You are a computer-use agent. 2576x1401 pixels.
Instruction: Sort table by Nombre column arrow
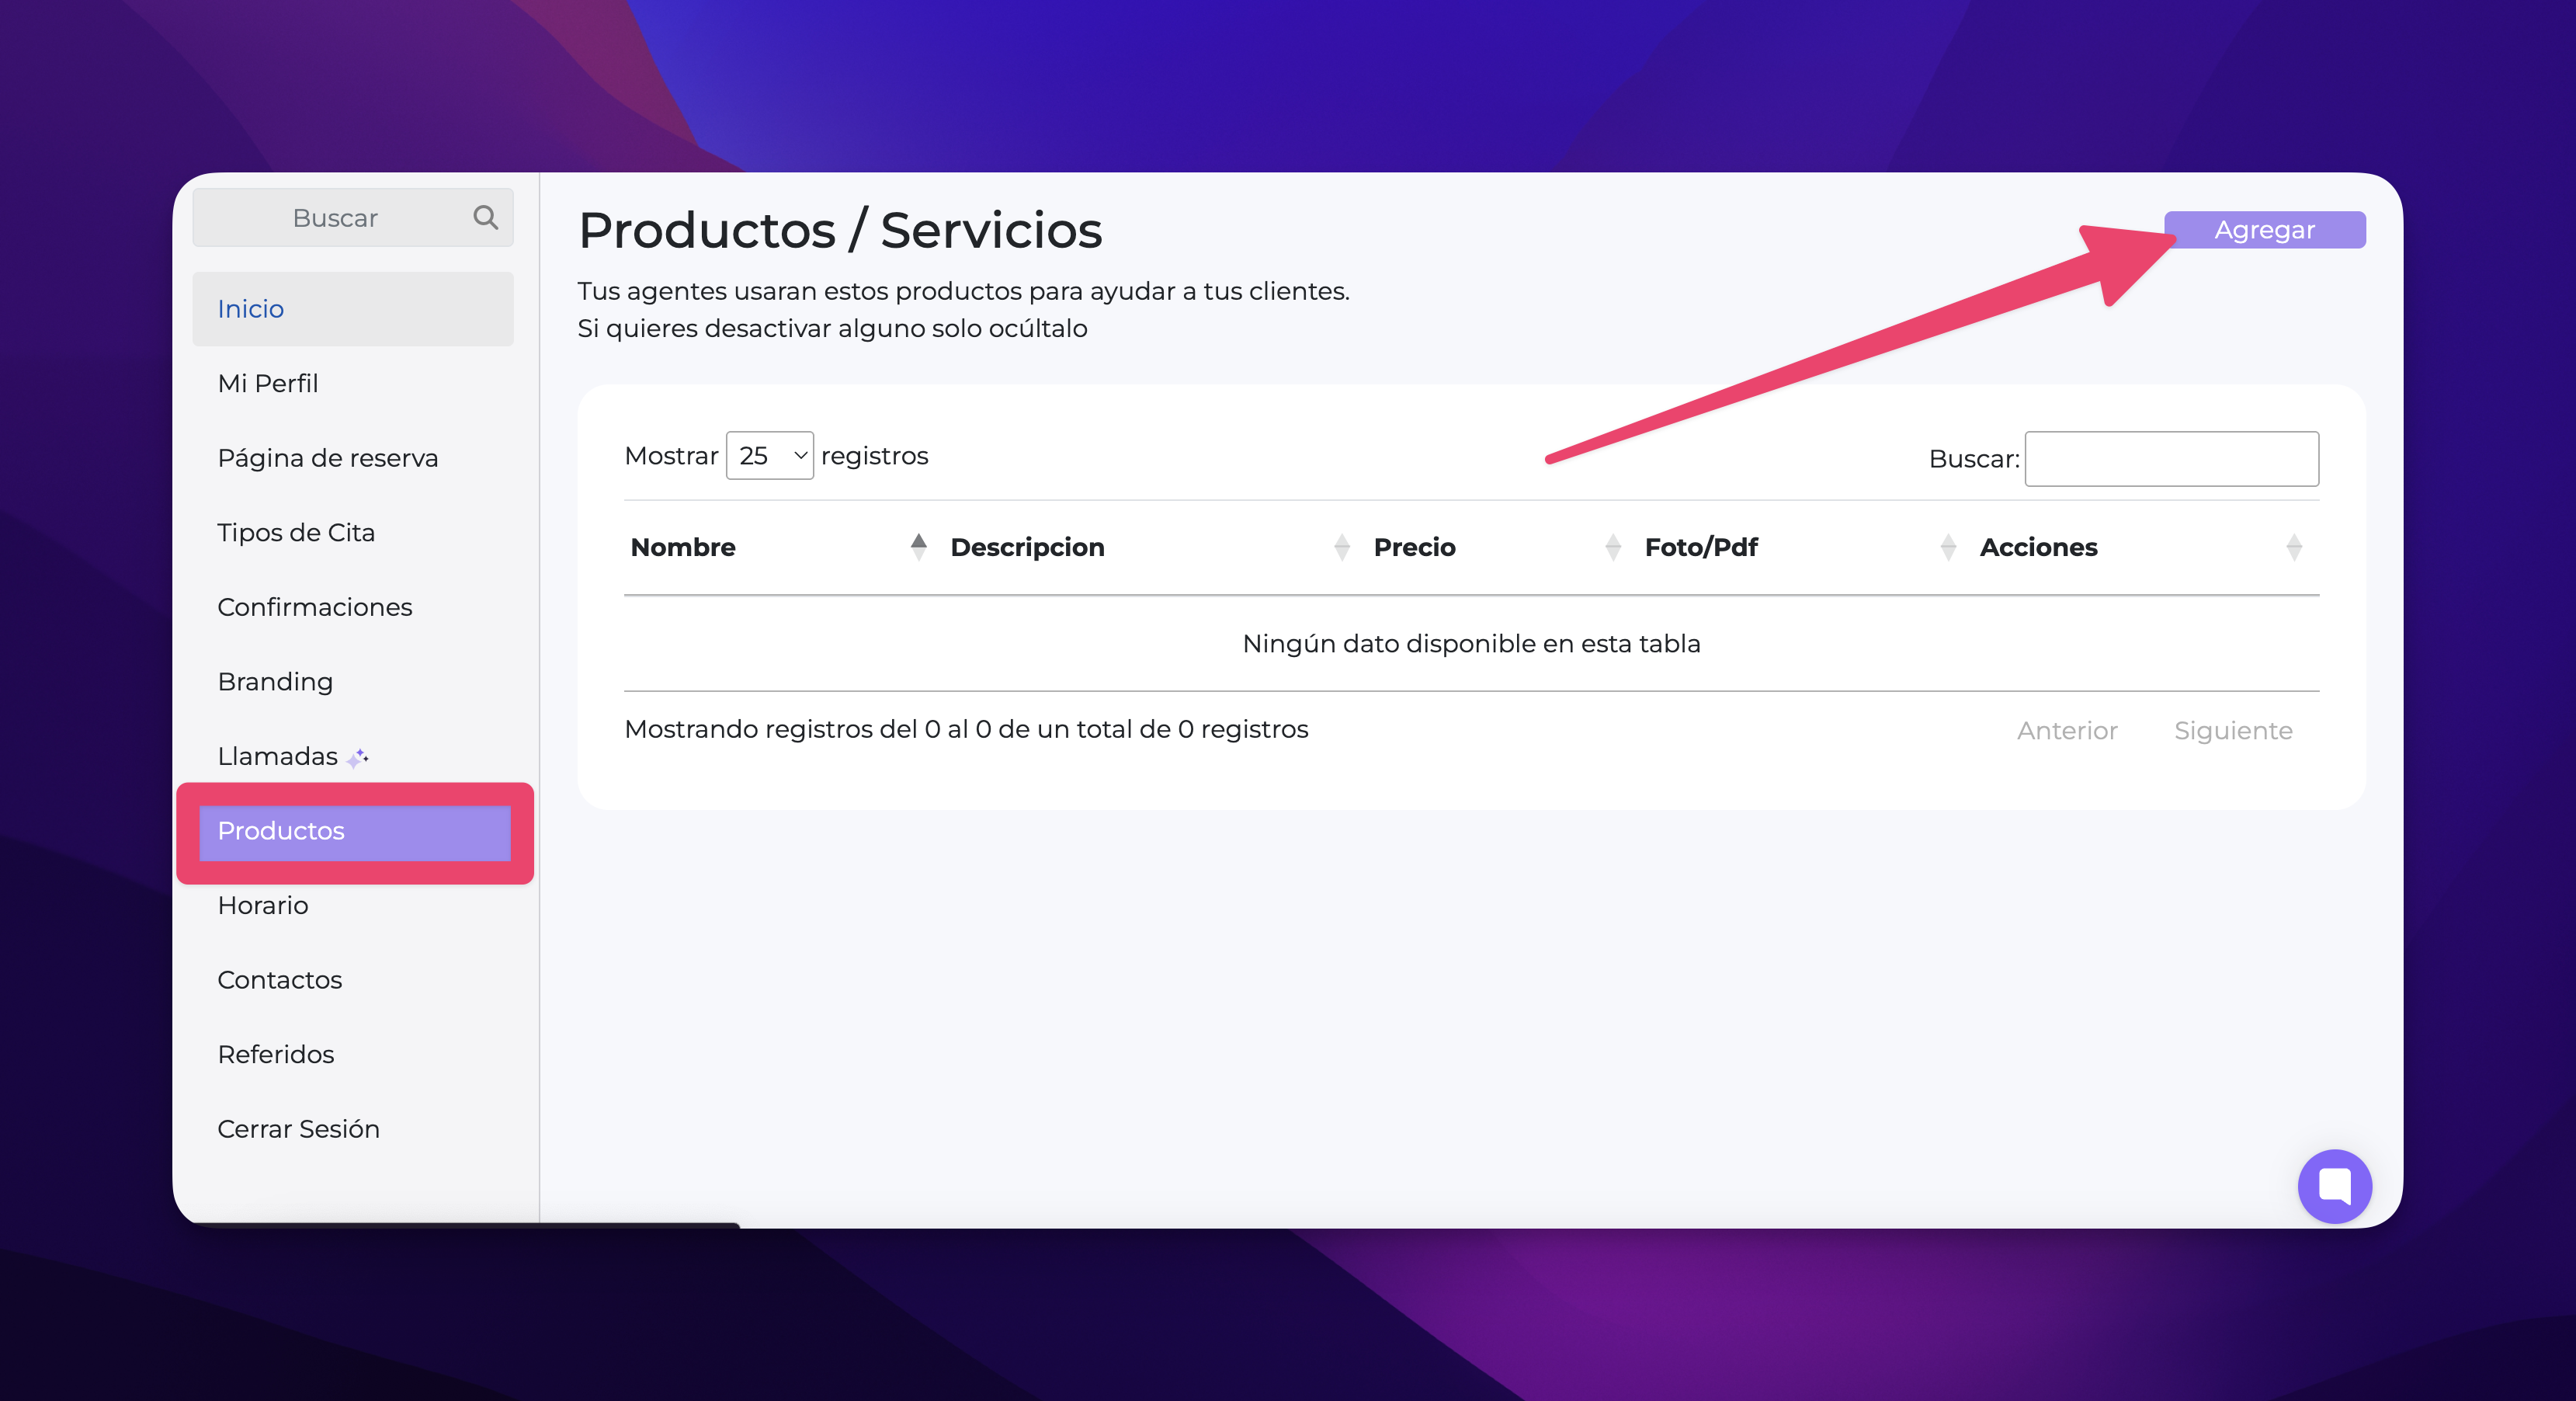pyautogui.click(x=918, y=547)
